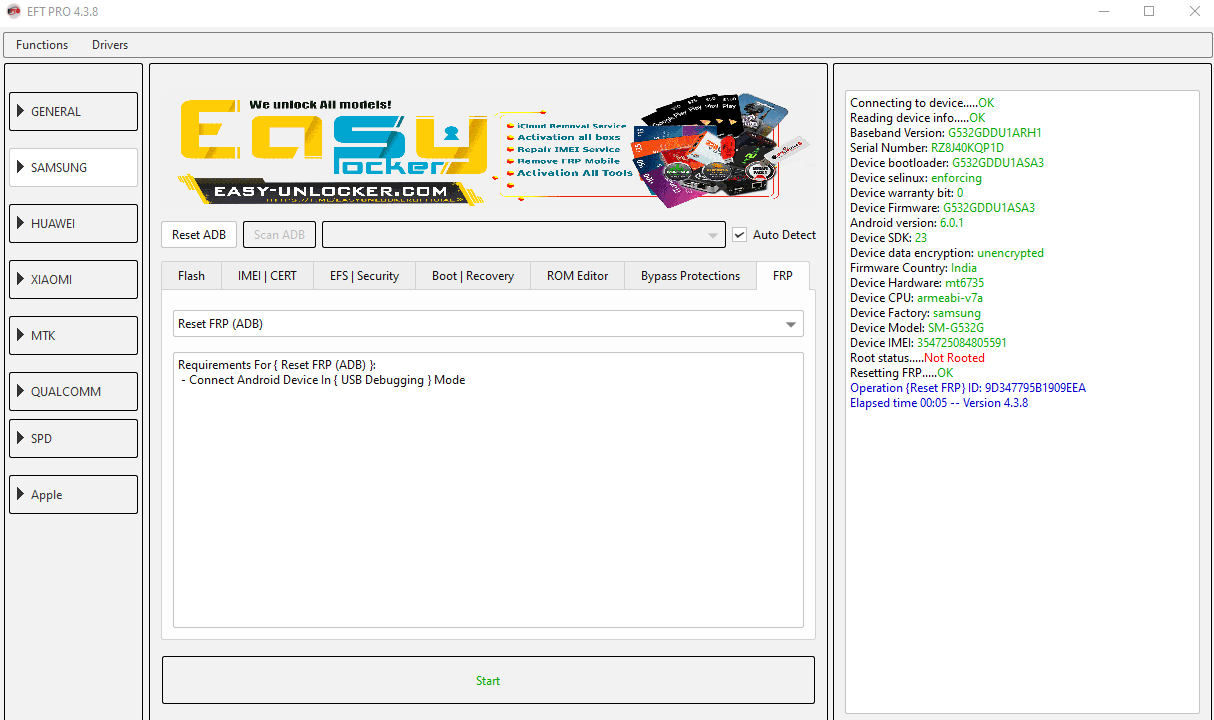
Task: Switch to the ROM Editor tab
Action: point(577,276)
